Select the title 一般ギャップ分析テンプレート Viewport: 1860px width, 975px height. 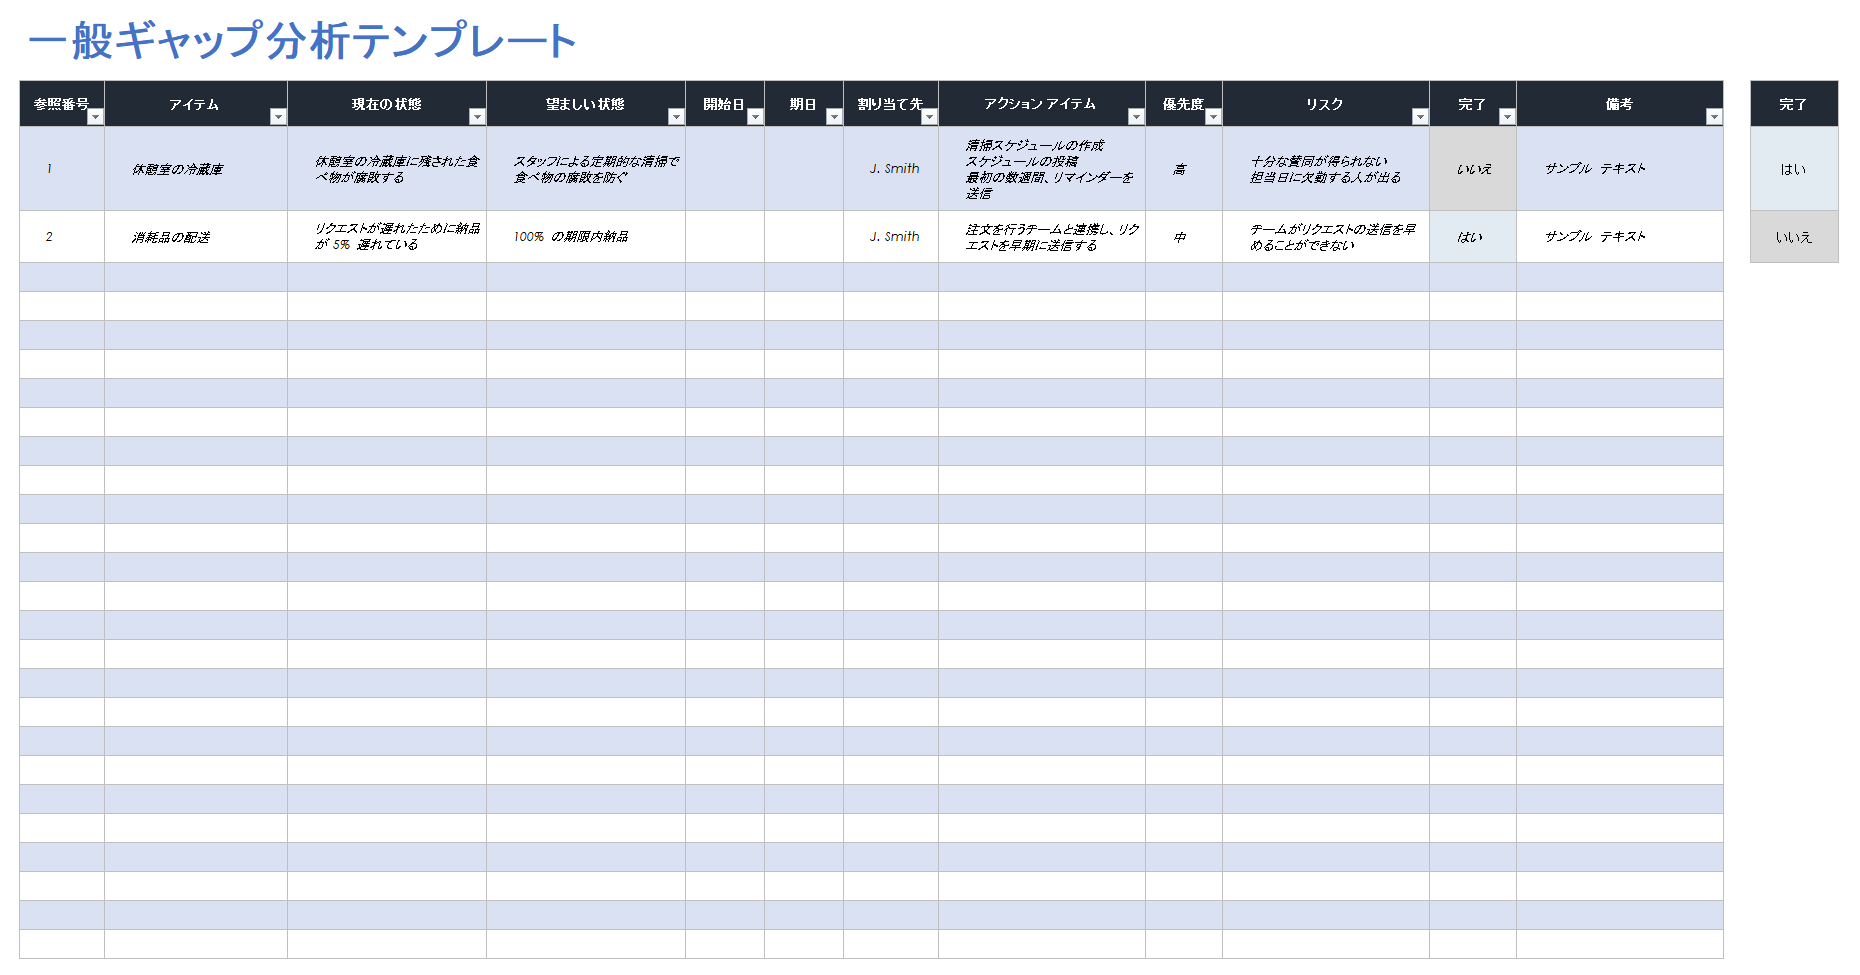[x=302, y=41]
